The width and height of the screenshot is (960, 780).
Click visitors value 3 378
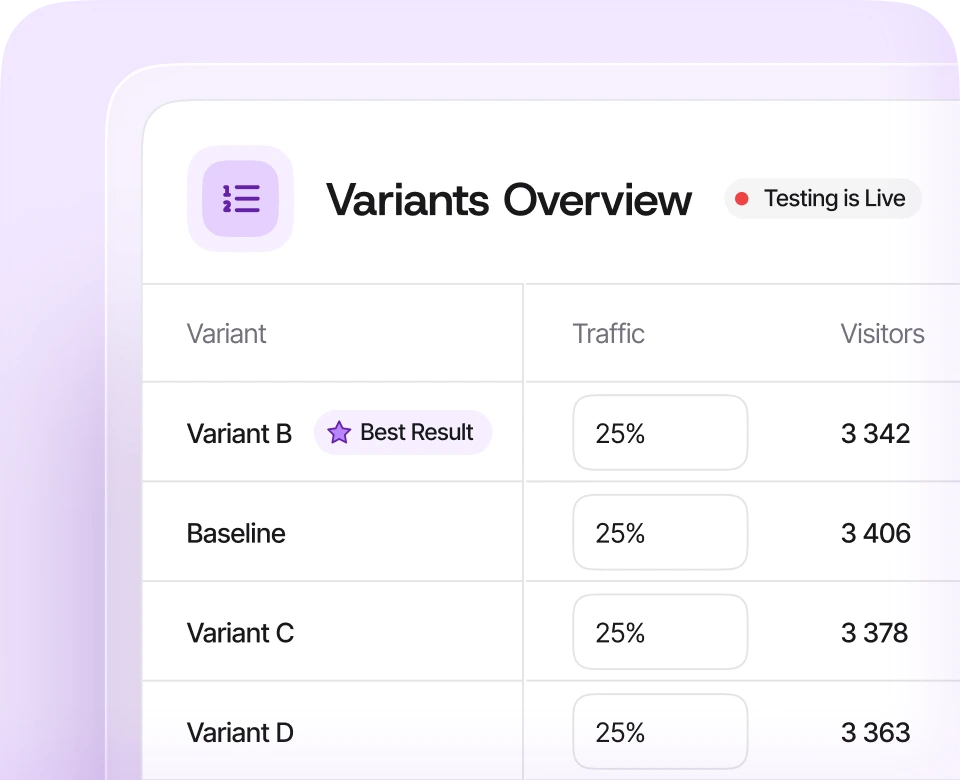tap(874, 633)
